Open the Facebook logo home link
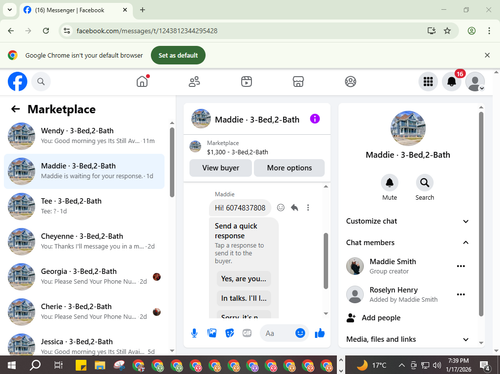 (17, 81)
